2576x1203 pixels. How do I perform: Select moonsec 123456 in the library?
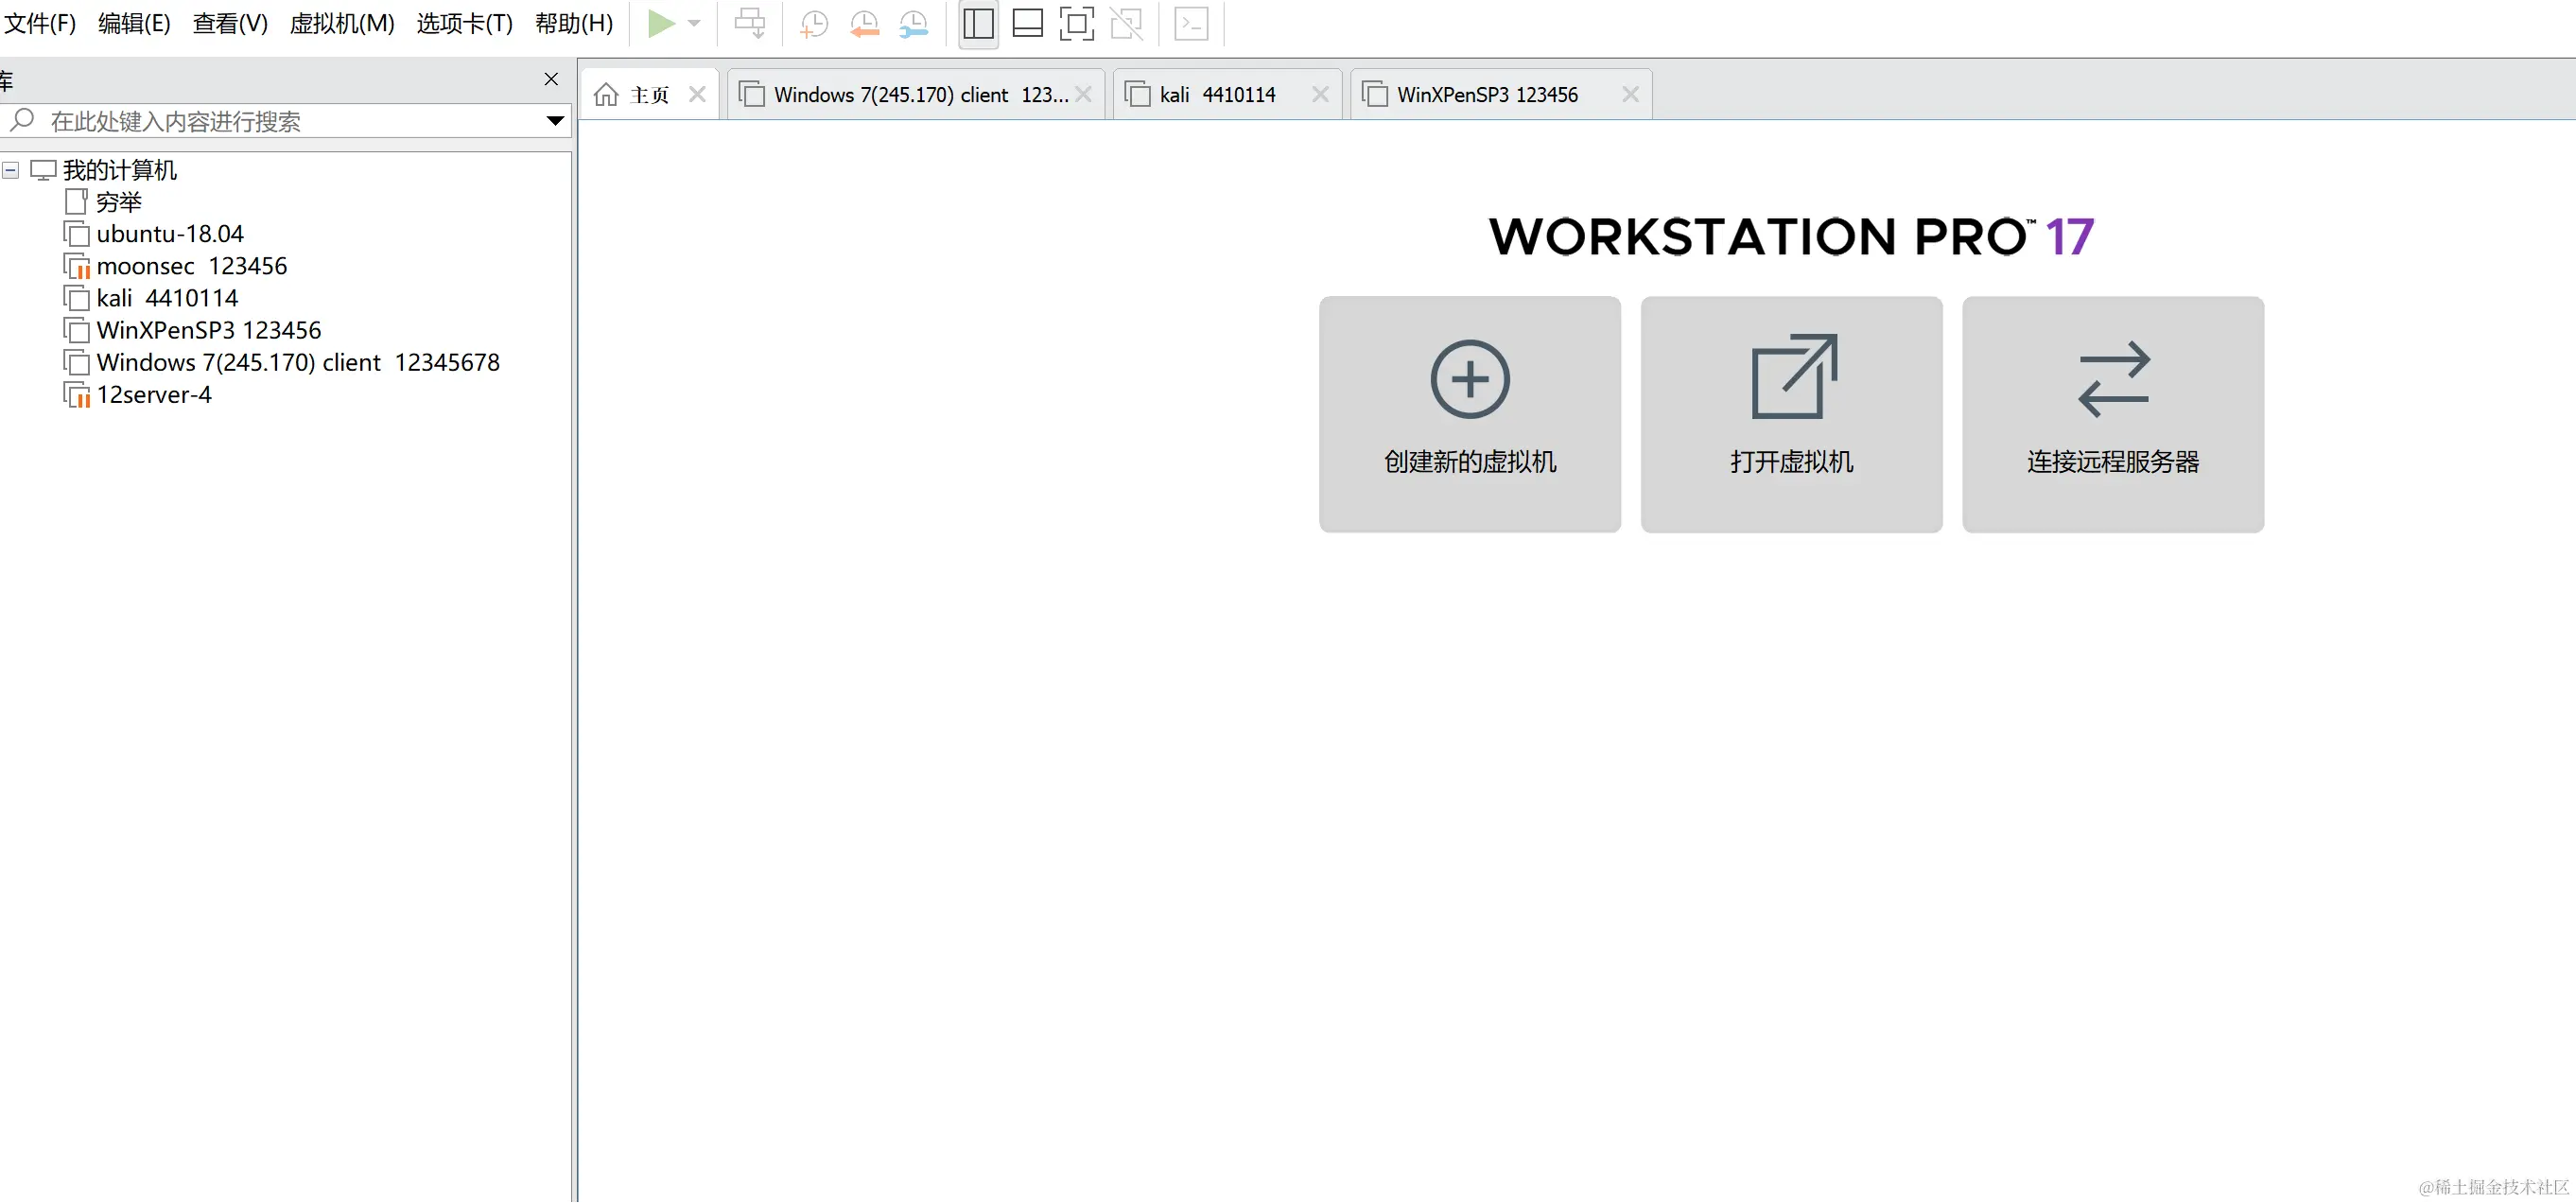191,266
